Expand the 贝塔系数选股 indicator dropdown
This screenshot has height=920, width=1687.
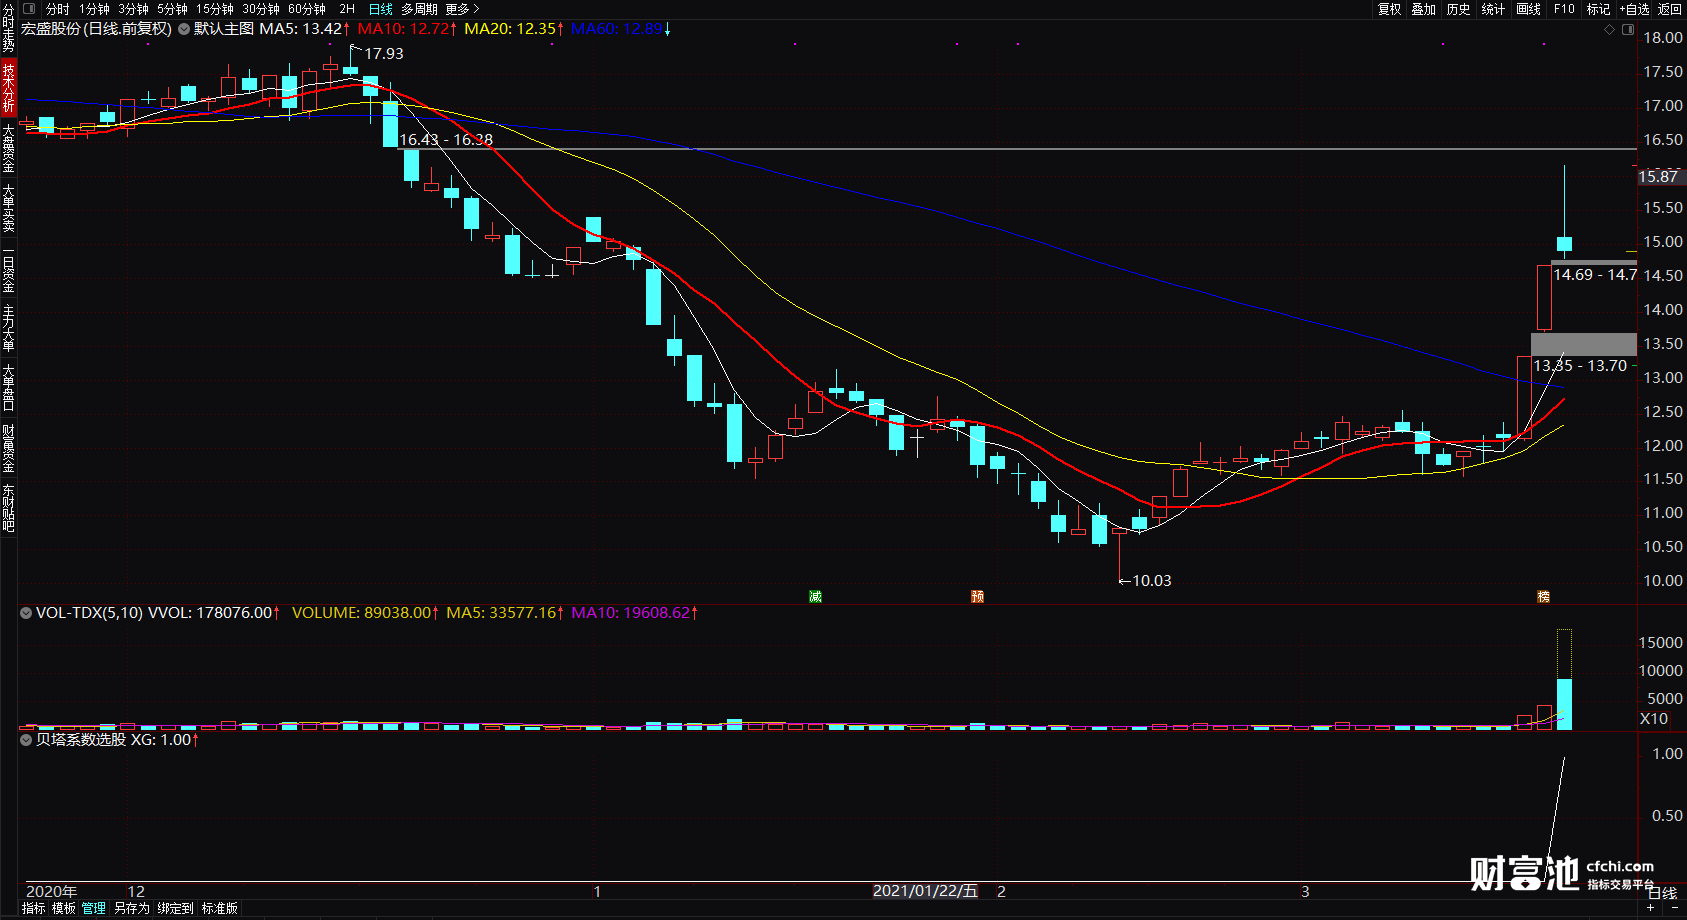(x=26, y=740)
